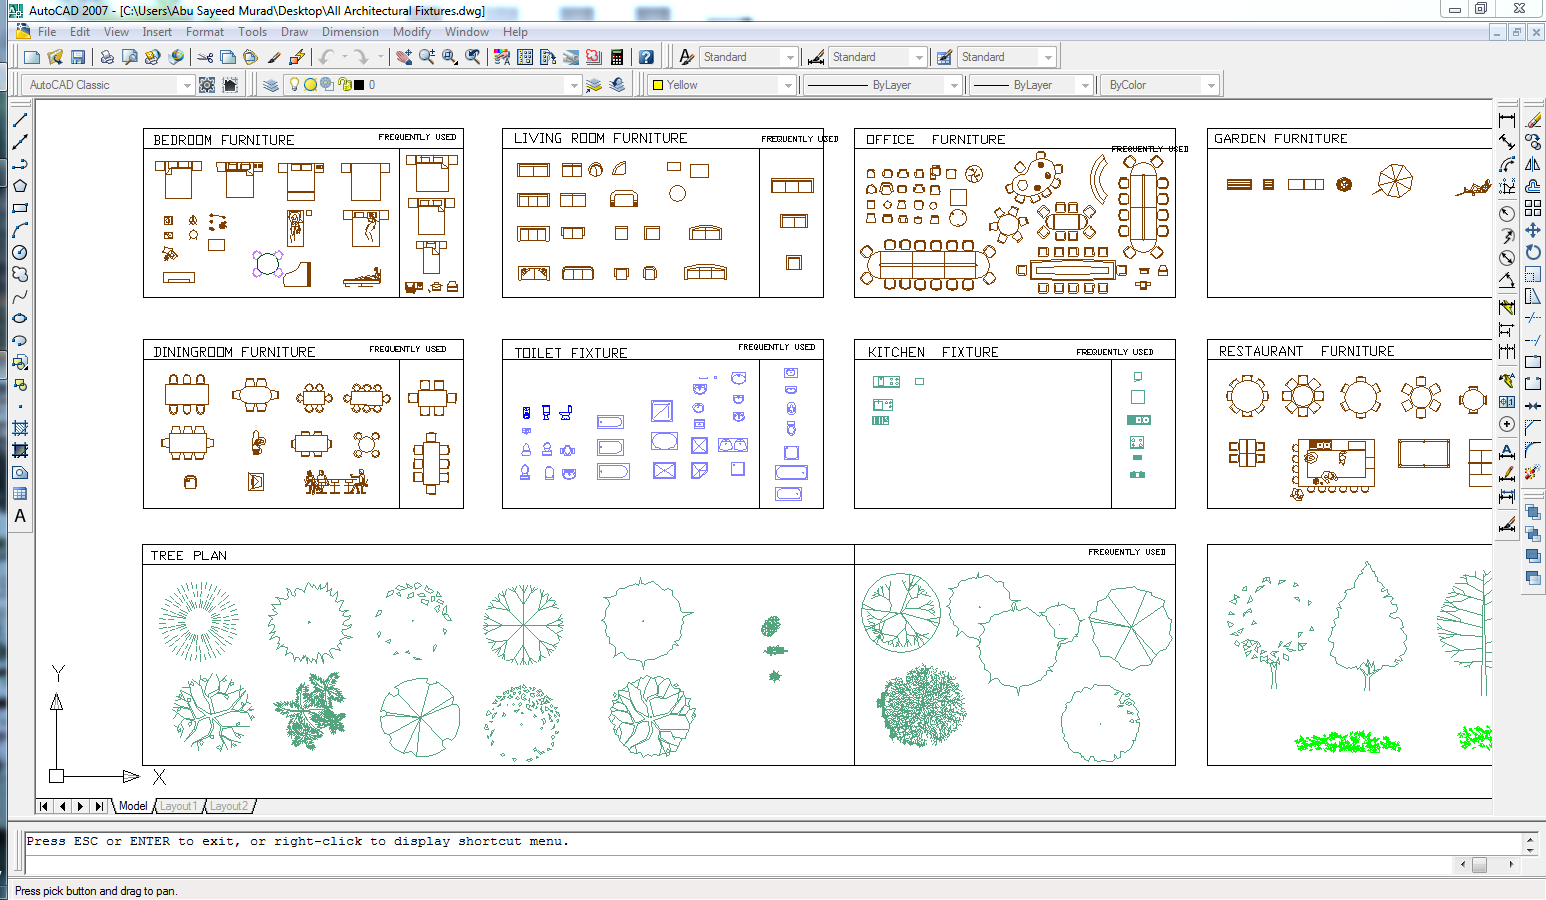This screenshot has width=1546, height=900.
Task: Click the Save icon in toolbar
Action: [78, 57]
